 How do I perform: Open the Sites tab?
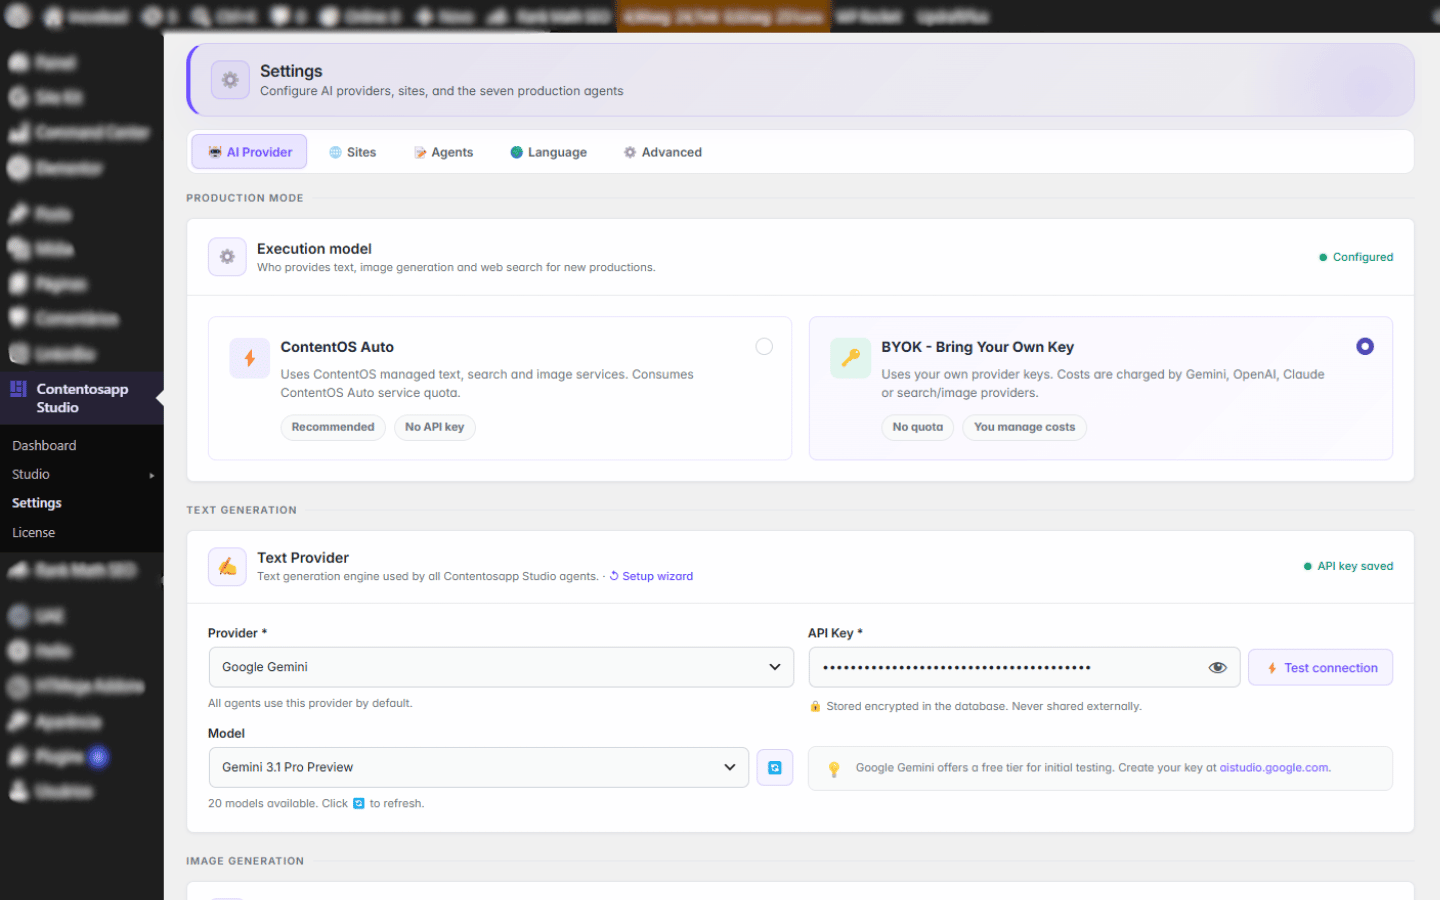pyautogui.click(x=352, y=152)
